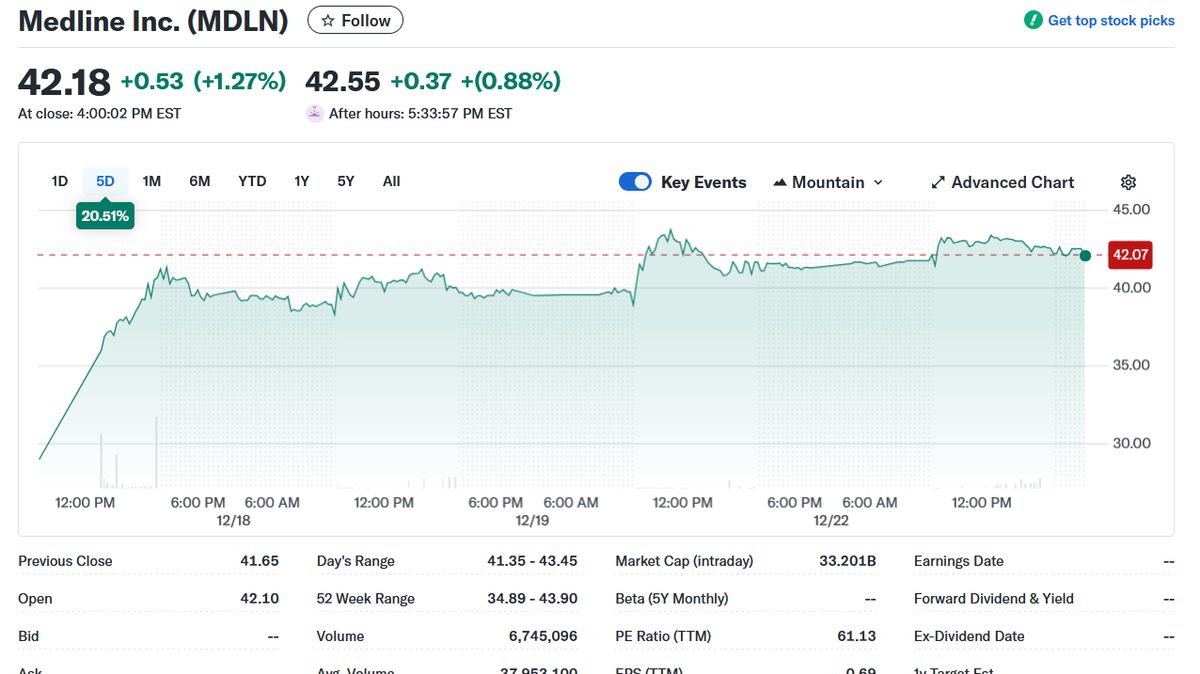Click the red 42.07 price marker
The height and width of the screenshot is (674, 1200).
coord(1130,255)
